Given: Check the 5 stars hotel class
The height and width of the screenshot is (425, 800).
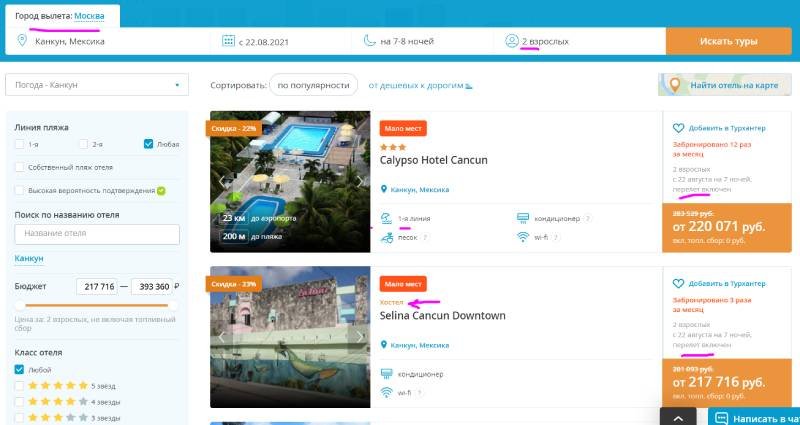Looking at the screenshot, I should 20,385.
